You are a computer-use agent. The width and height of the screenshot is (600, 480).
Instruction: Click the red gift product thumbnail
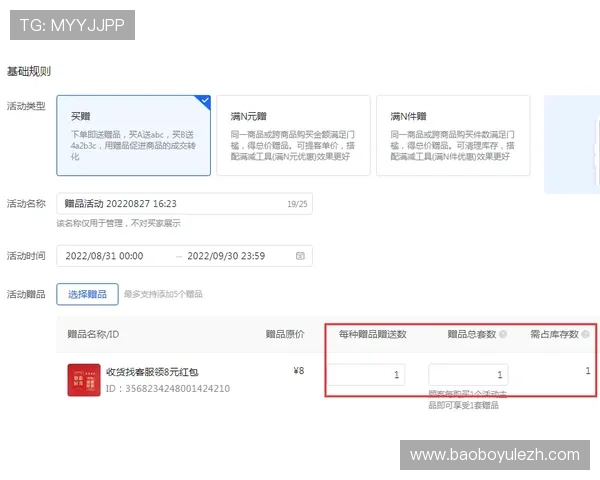coord(84,380)
